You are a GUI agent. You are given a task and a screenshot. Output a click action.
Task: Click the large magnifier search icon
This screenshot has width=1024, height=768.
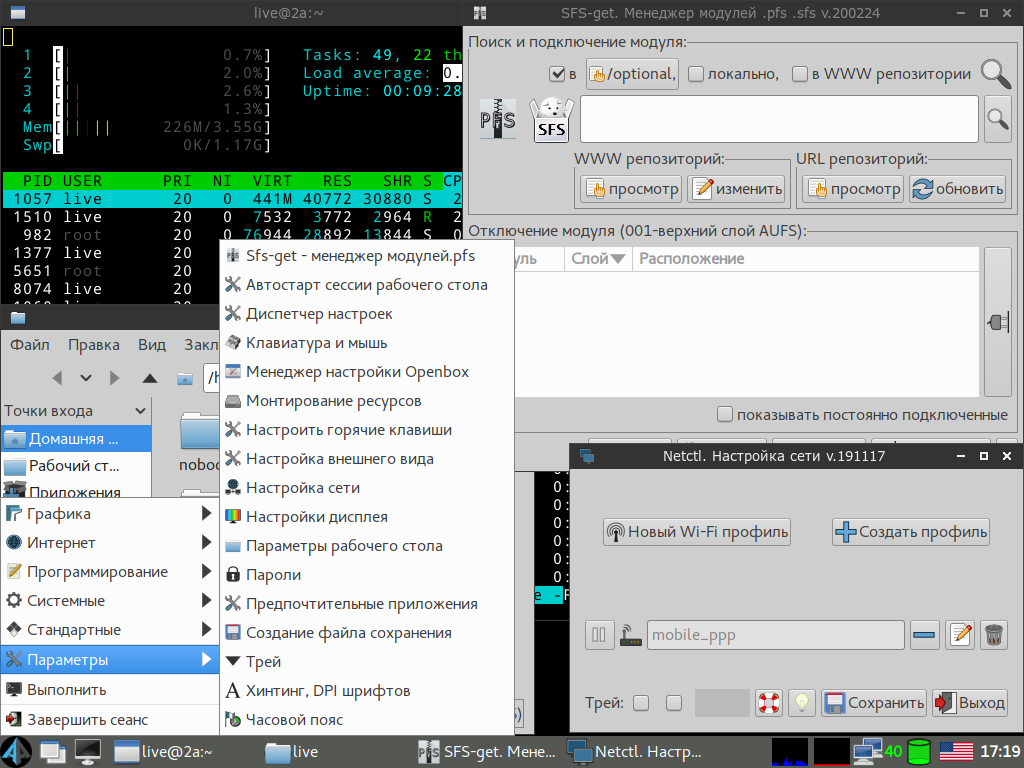click(996, 74)
